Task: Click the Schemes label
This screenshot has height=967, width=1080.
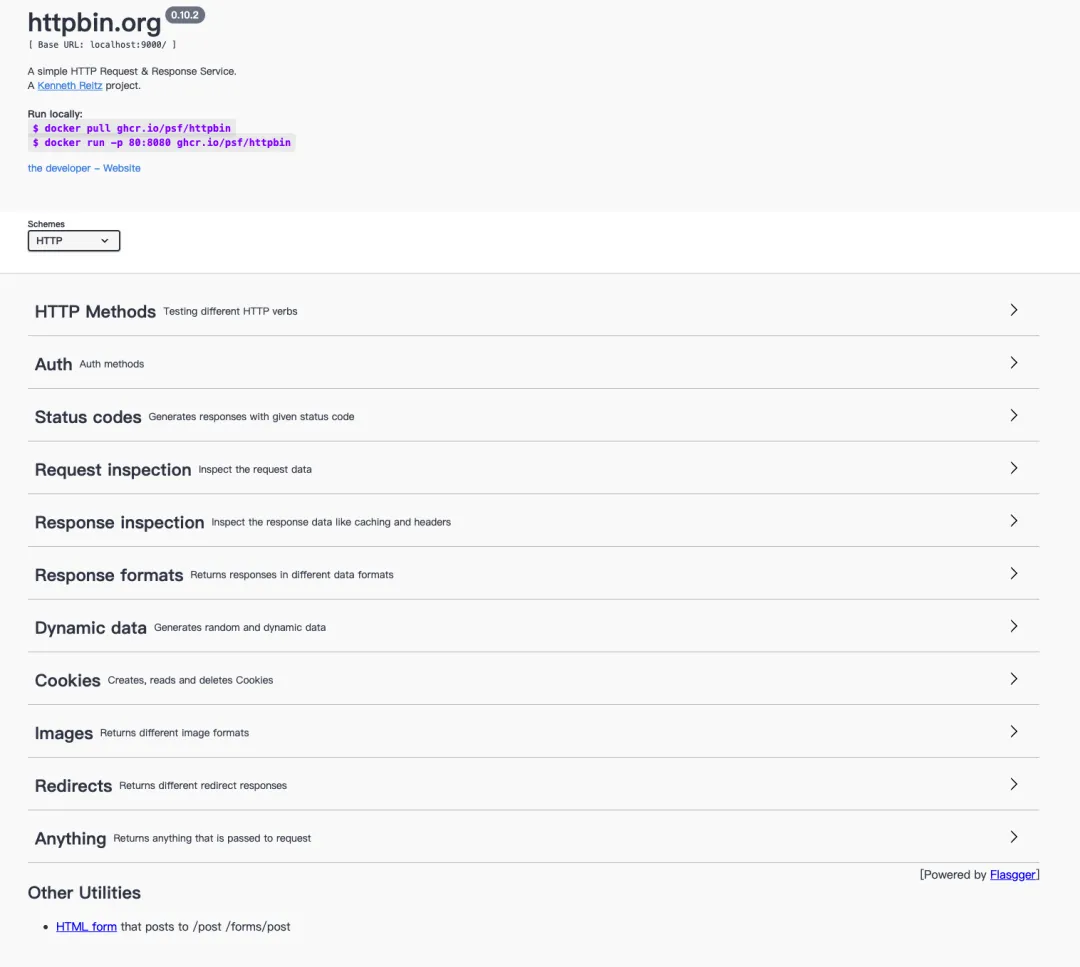Action: coord(46,224)
